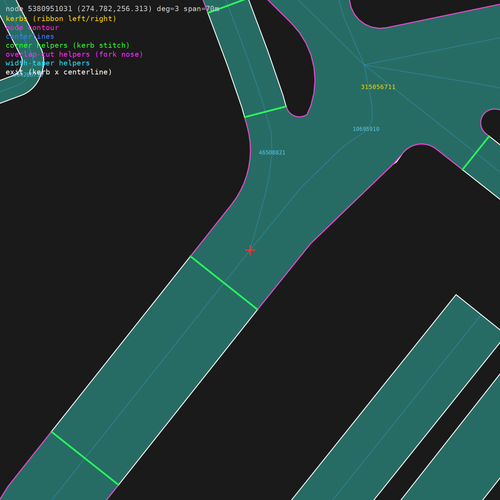This screenshot has width=500, height=500.
Task: Select the way label 46508821
Action: click(x=272, y=153)
